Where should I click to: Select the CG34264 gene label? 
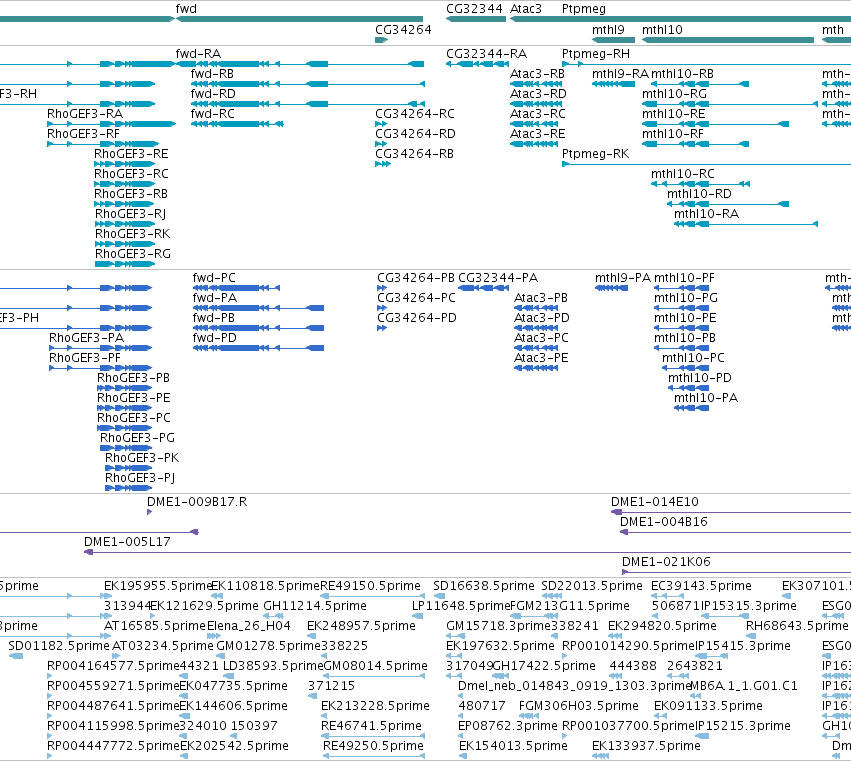pyautogui.click(x=403, y=30)
